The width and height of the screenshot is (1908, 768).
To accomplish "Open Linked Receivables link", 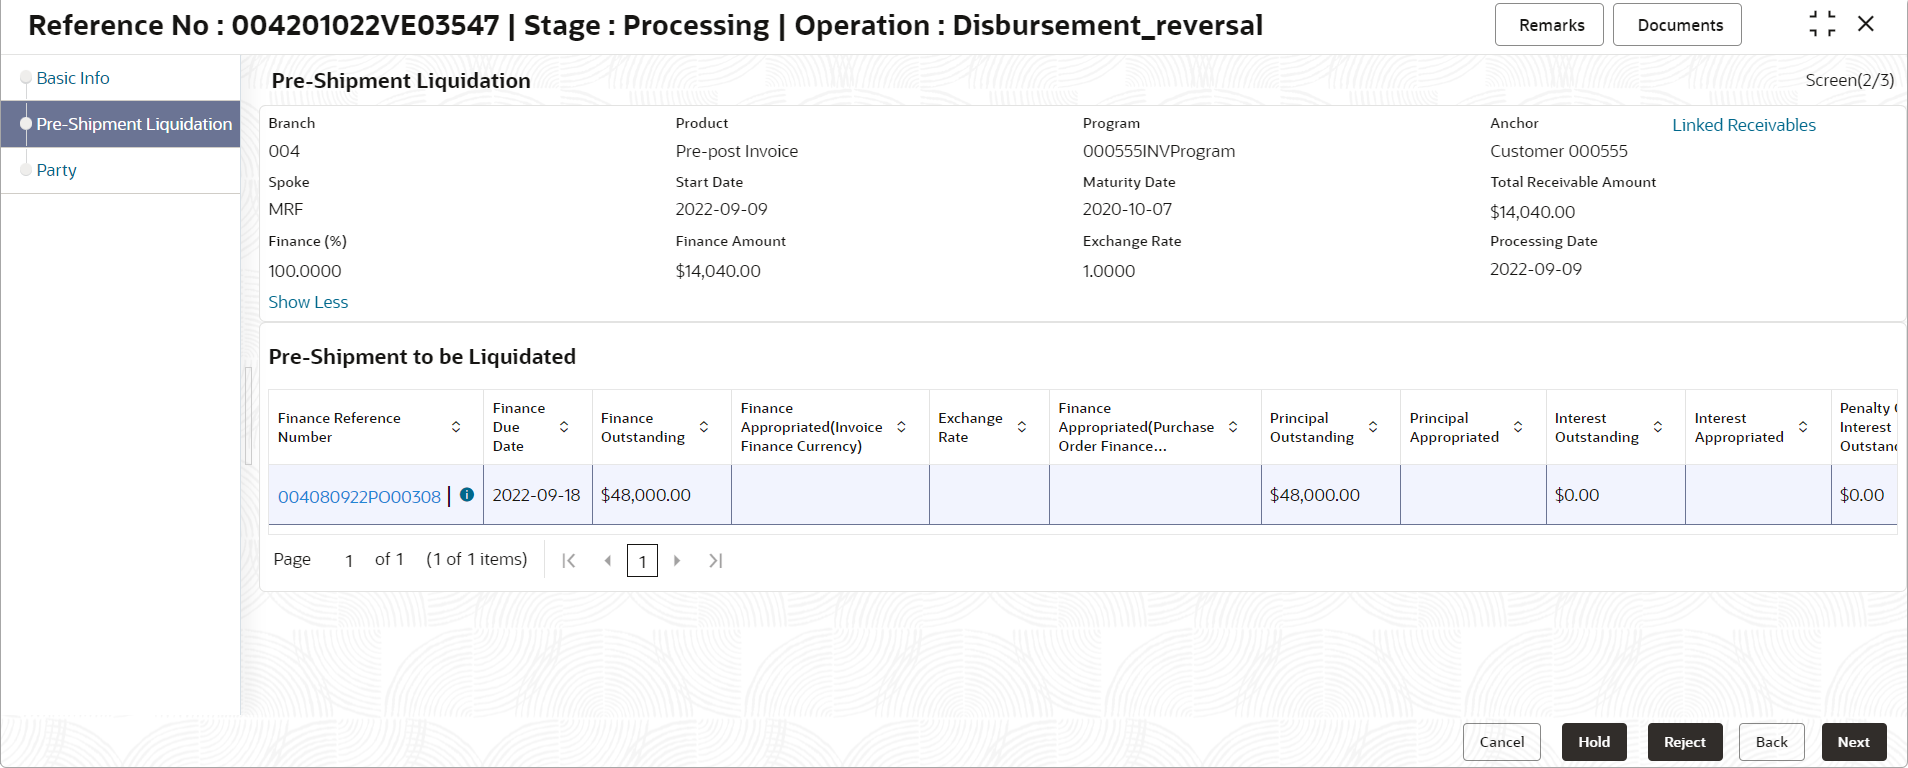I will [x=1744, y=125].
